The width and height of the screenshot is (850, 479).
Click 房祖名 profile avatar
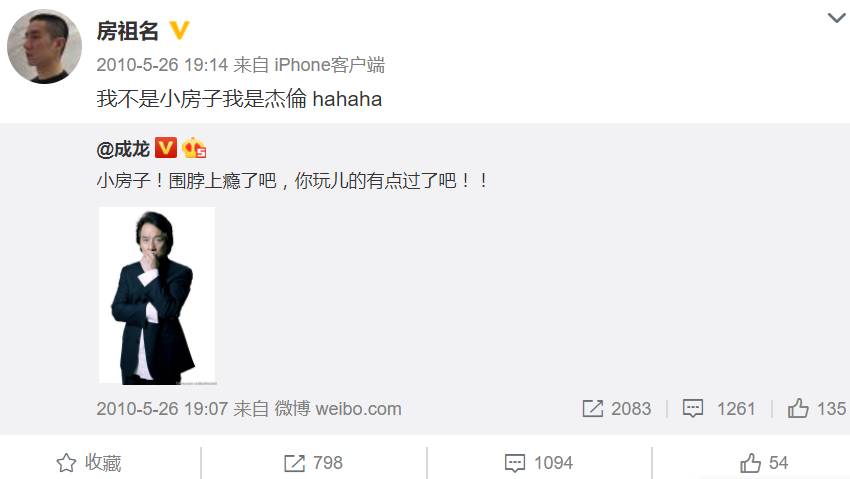pyautogui.click(x=44, y=47)
